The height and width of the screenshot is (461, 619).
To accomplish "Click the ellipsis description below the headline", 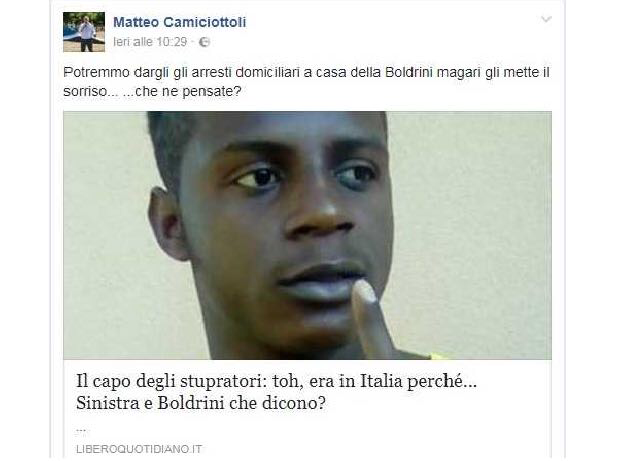I will [x=82, y=430].
